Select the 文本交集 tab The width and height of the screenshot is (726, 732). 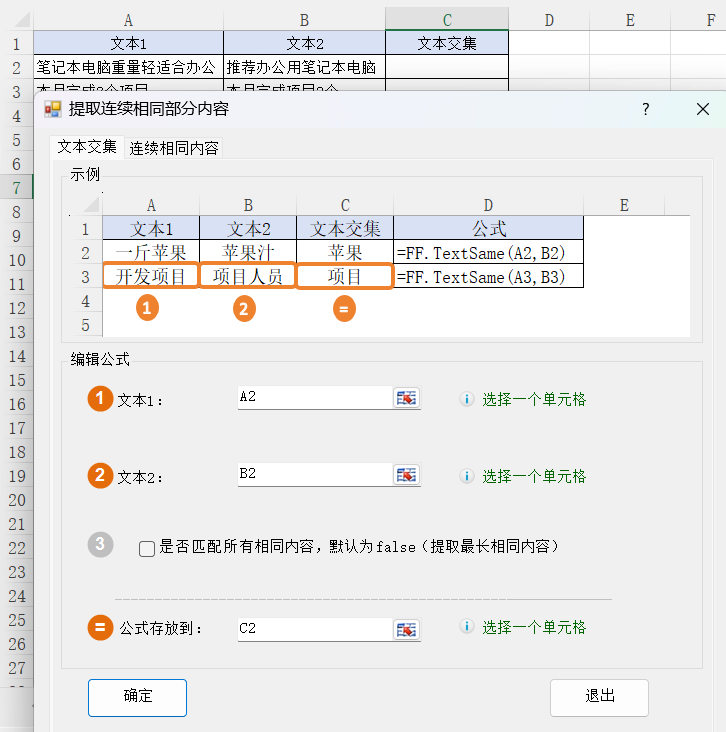click(87, 147)
